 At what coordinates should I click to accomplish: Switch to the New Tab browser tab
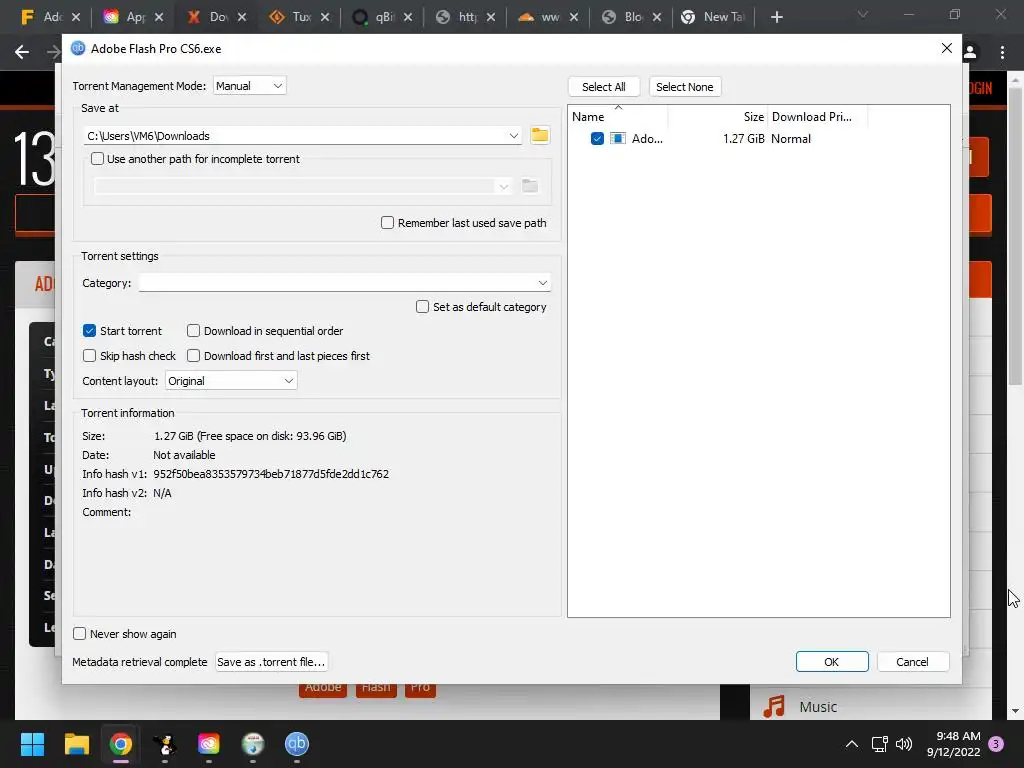(x=714, y=17)
